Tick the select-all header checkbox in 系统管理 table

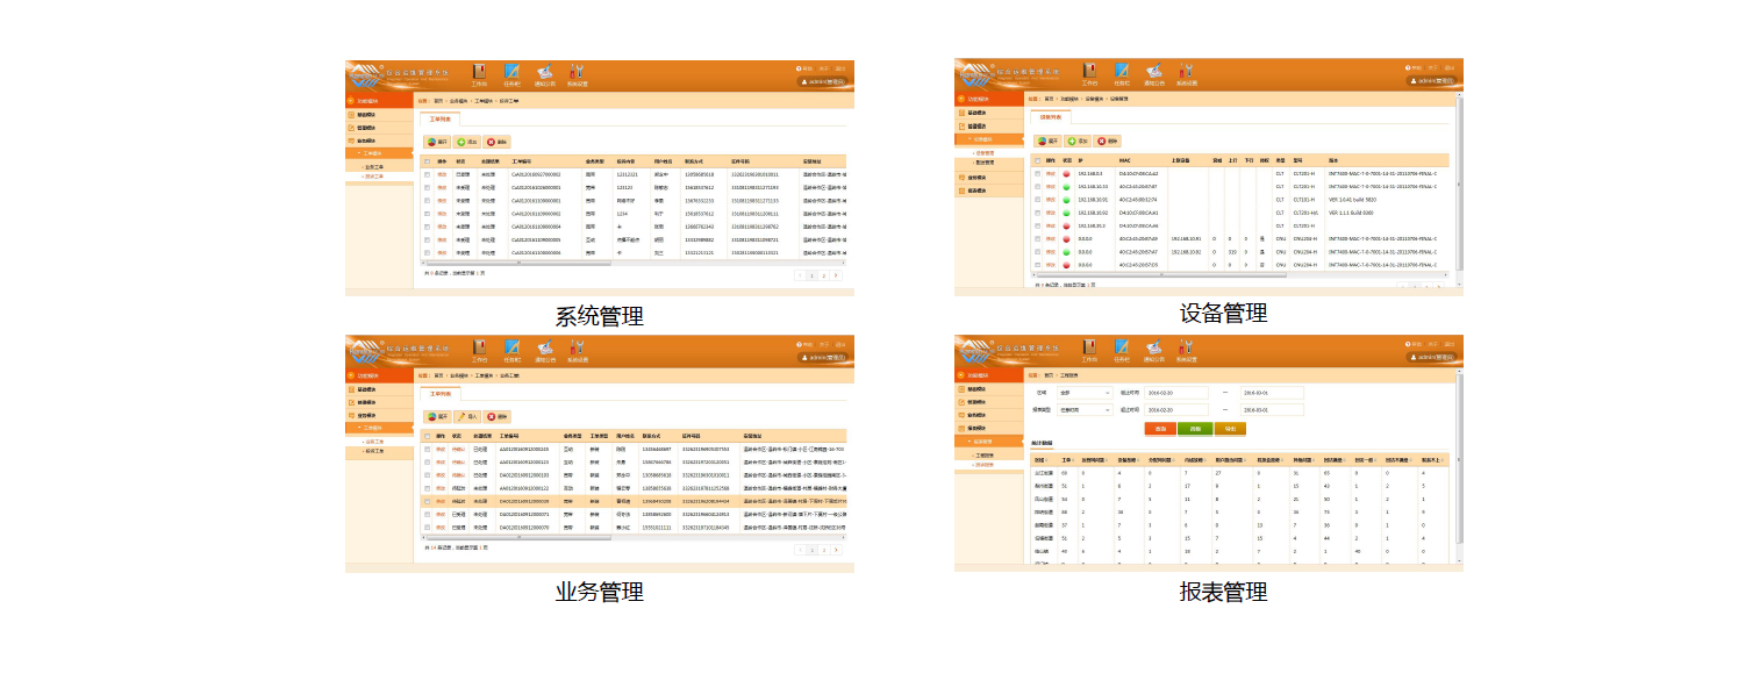coord(427,161)
